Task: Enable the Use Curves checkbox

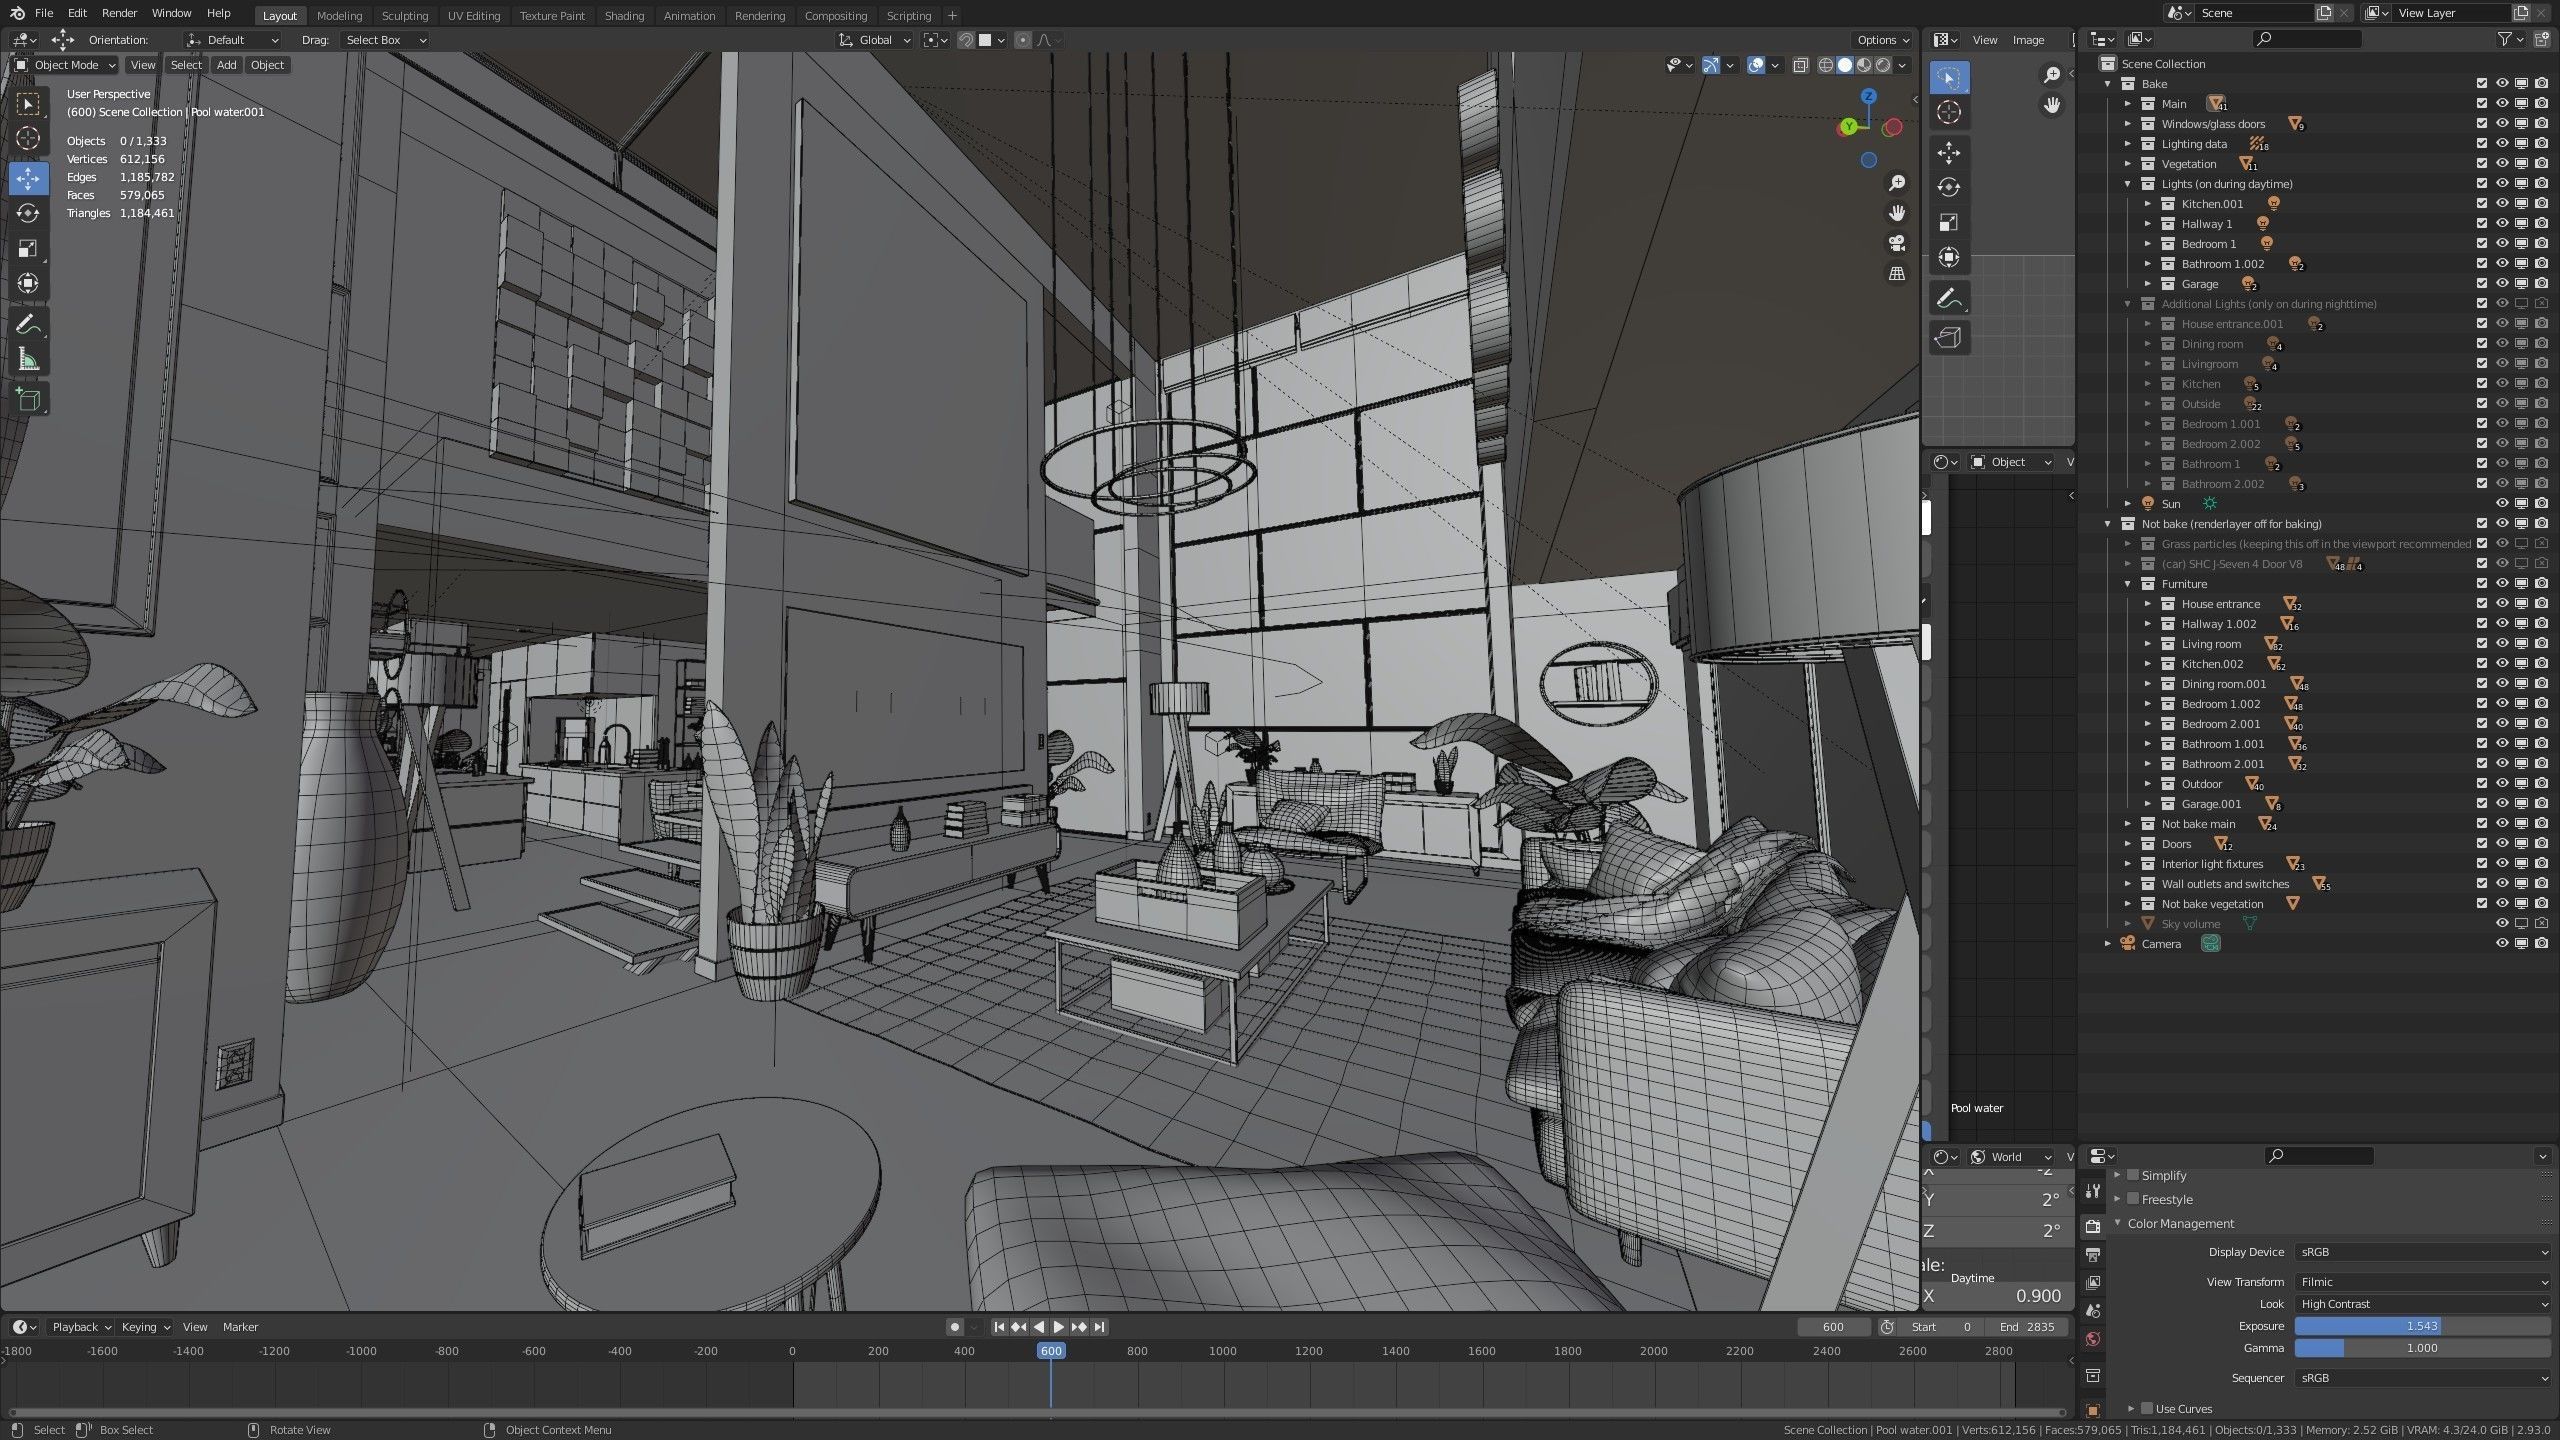Action: pyautogui.click(x=2147, y=1408)
